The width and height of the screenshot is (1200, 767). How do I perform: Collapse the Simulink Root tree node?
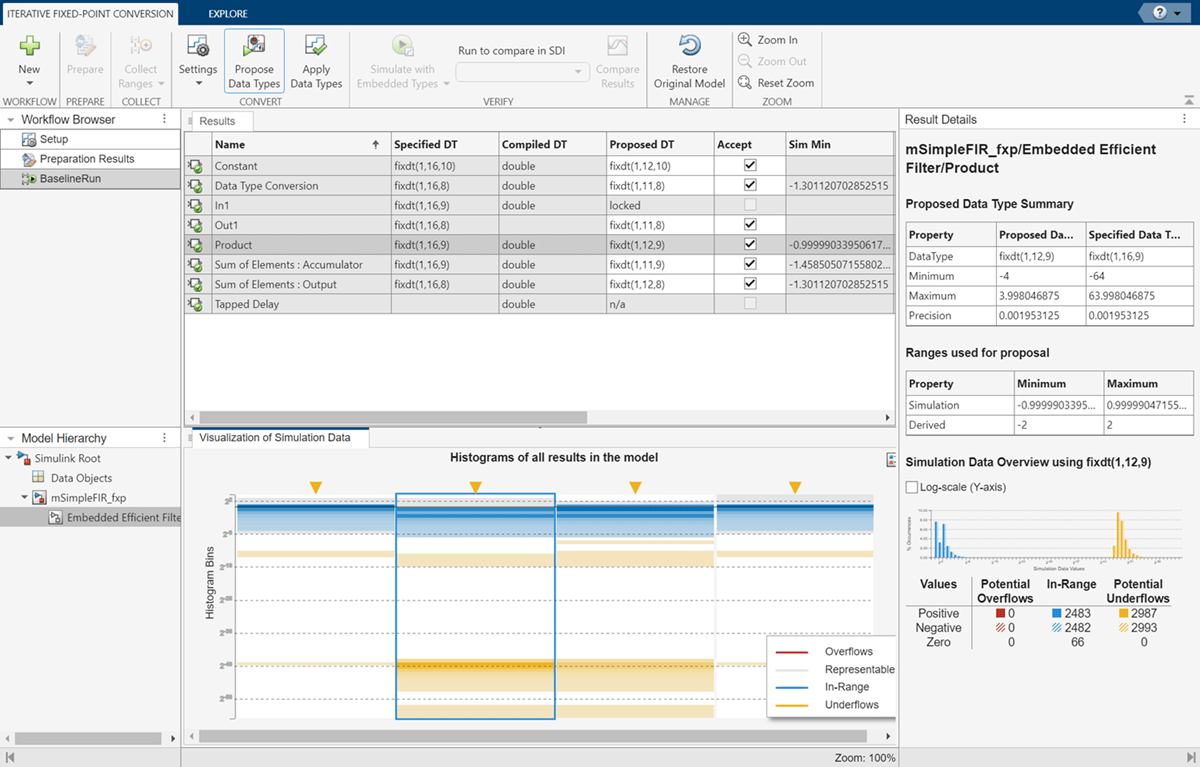pyautogui.click(x=9, y=458)
